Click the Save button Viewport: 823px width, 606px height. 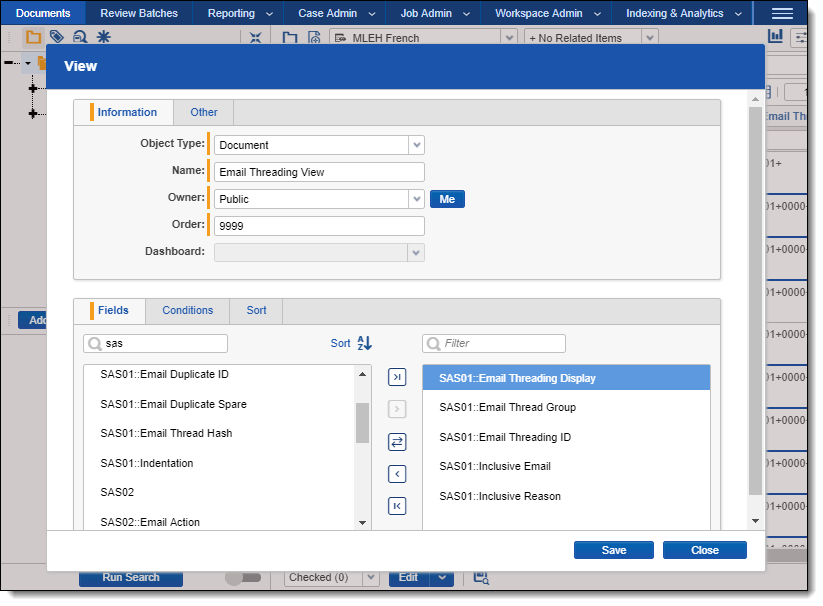(x=614, y=550)
